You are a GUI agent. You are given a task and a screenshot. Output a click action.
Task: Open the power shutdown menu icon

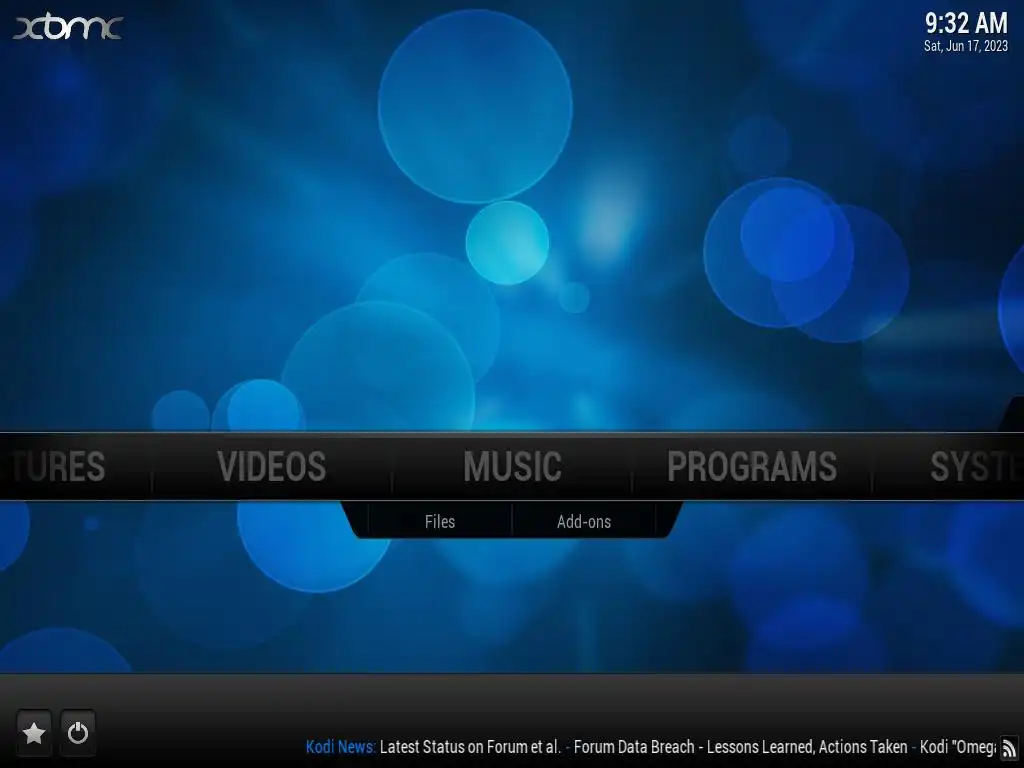[x=78, y=733]
